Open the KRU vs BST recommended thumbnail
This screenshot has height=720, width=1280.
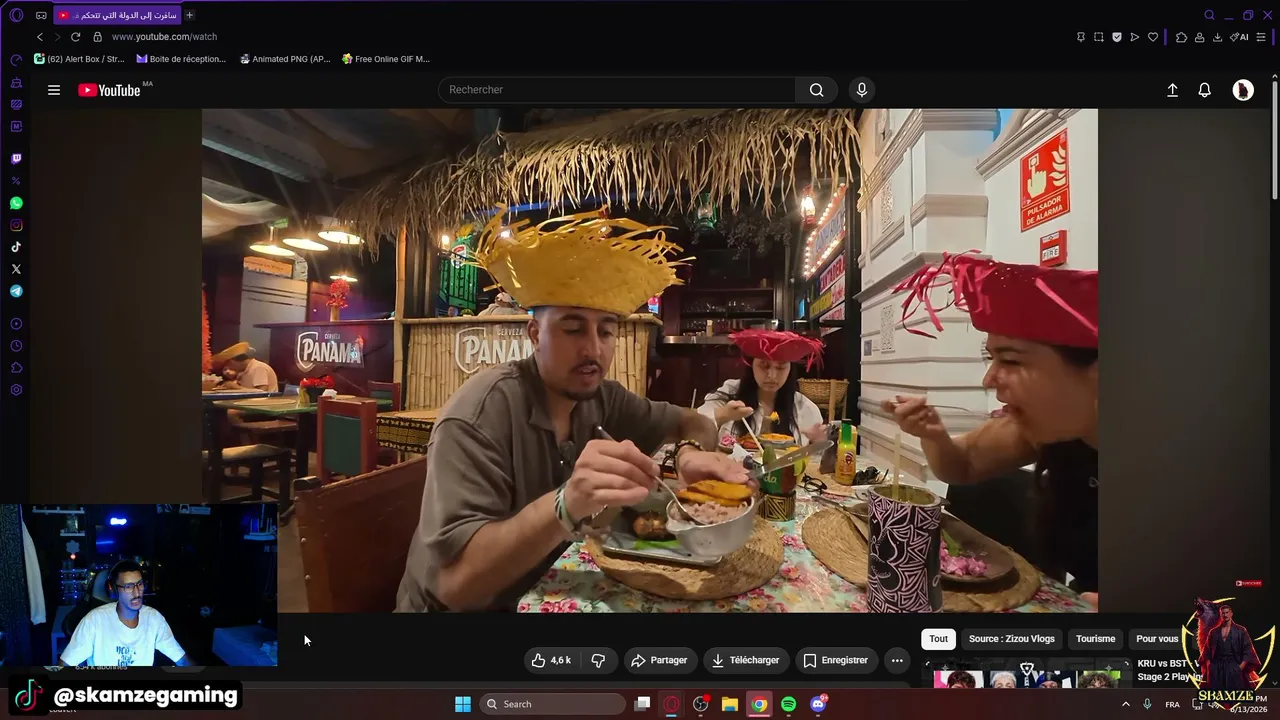point(1027,675)
